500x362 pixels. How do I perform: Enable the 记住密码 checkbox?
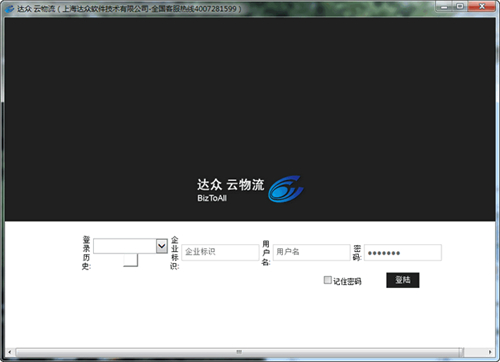click(x=327, y=280)
